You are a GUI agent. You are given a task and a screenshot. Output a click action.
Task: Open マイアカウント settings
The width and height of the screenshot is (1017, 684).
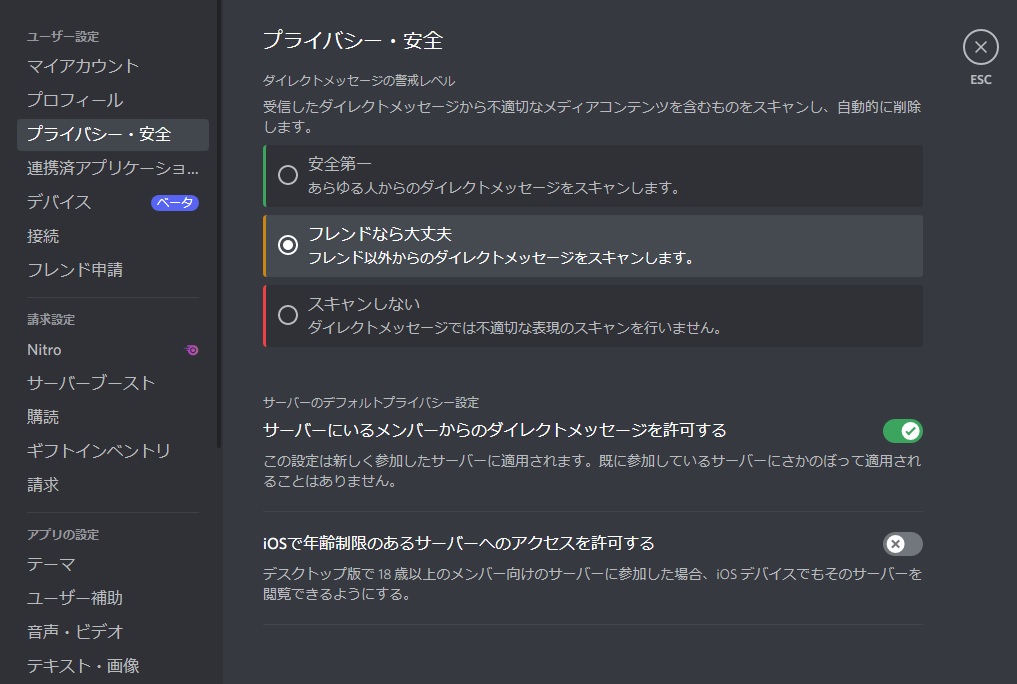[83, 66]
